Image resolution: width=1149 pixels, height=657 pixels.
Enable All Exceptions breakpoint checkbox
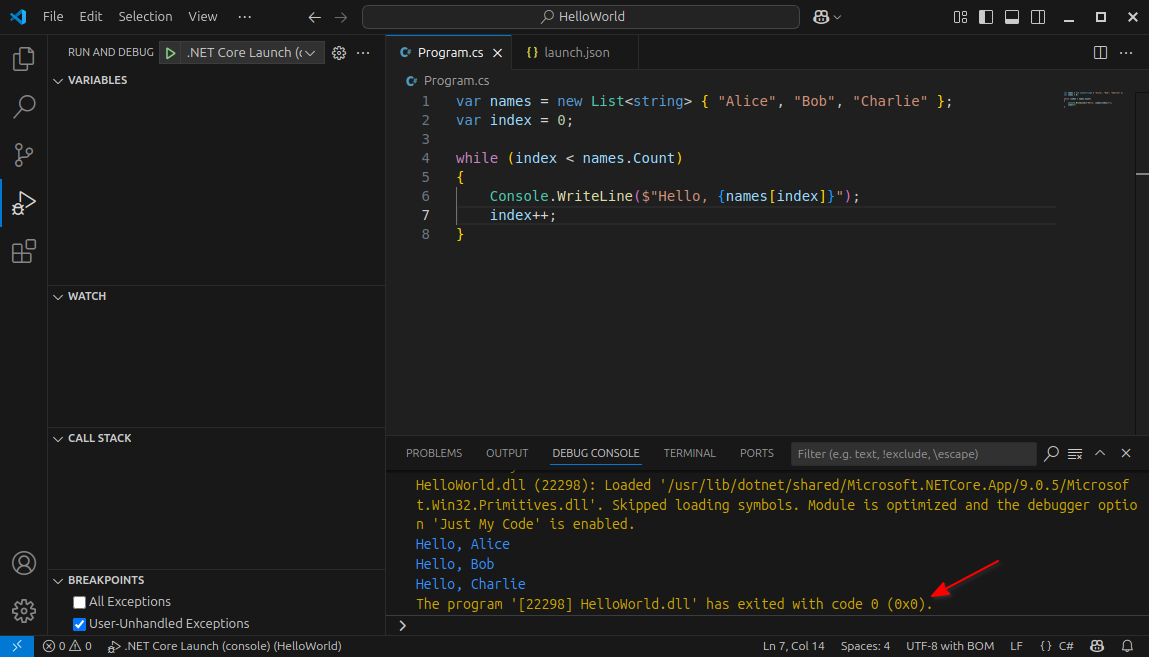pos(80,603)
